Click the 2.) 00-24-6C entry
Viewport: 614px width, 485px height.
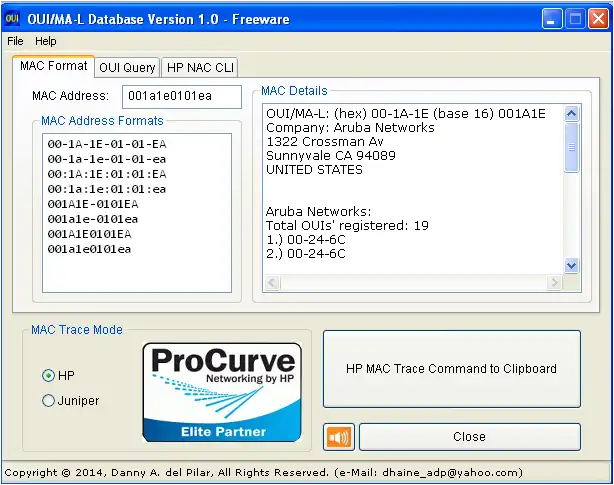click(x=306, y=254)
